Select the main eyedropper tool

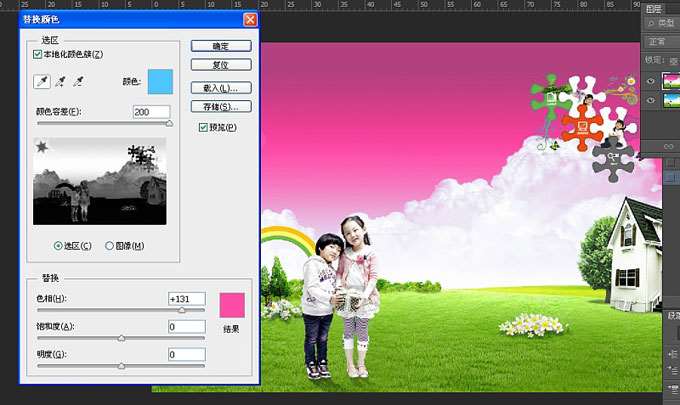coord(42,82)
